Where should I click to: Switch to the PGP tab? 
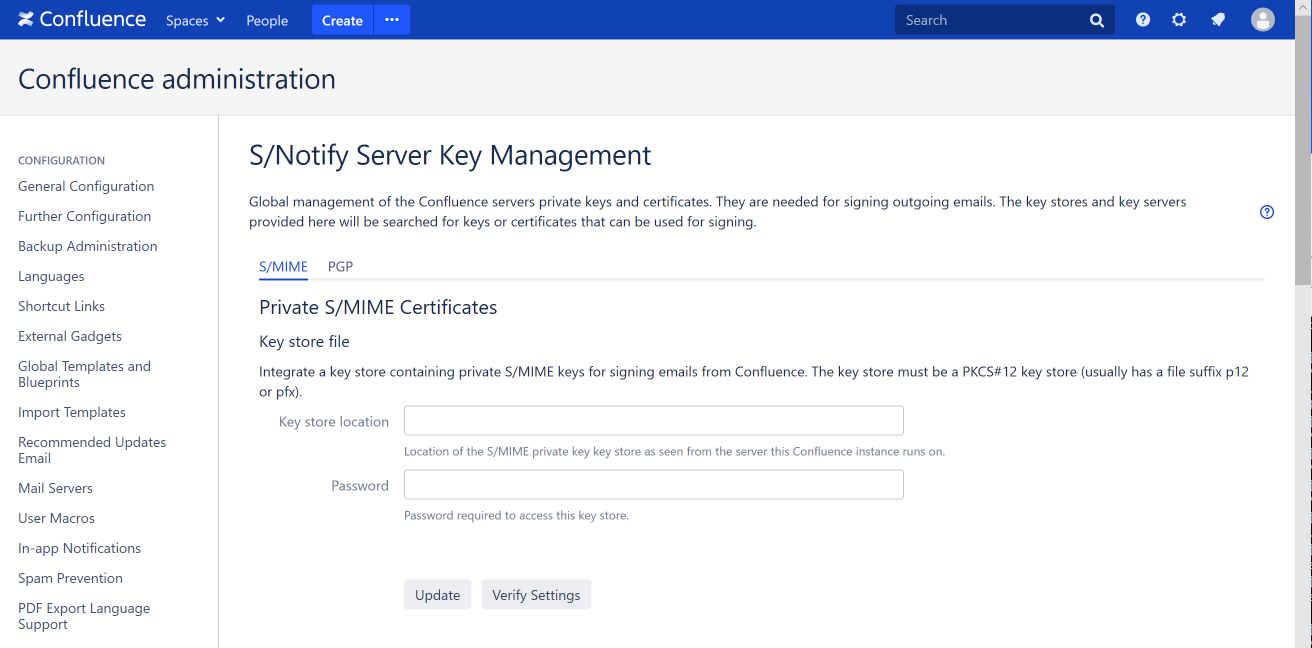(x=340, y=267)
